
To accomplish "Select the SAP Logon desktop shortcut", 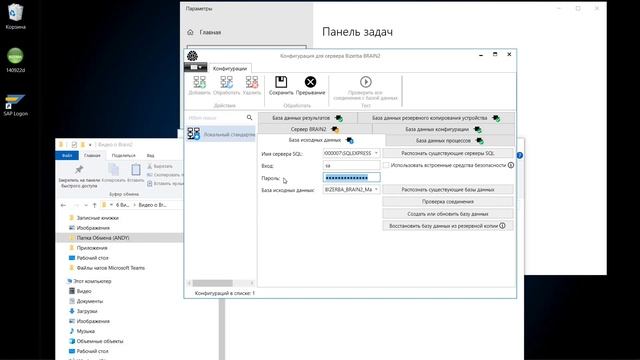I will coord(16,105).
